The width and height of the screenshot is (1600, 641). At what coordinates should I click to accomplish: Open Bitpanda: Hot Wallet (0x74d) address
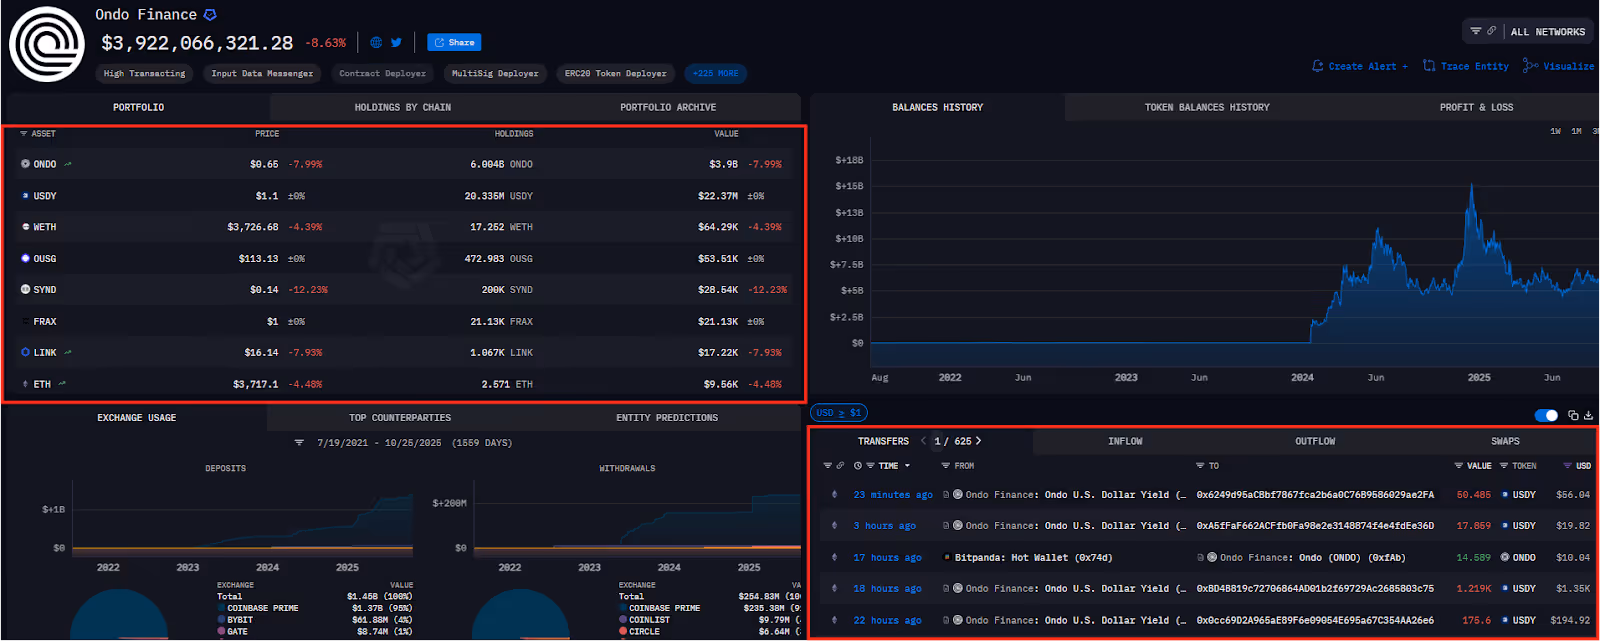click(1033, 557)
